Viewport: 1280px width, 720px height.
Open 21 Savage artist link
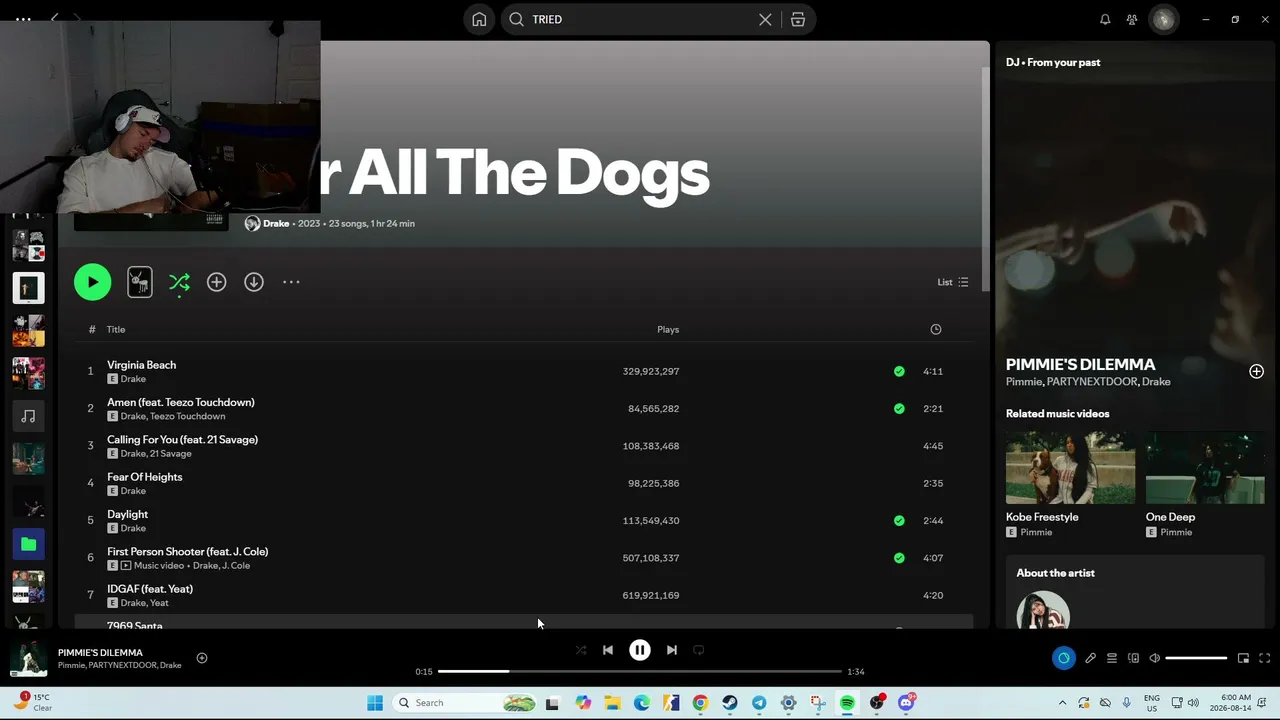pyautogui.click(x=171, y=454)
